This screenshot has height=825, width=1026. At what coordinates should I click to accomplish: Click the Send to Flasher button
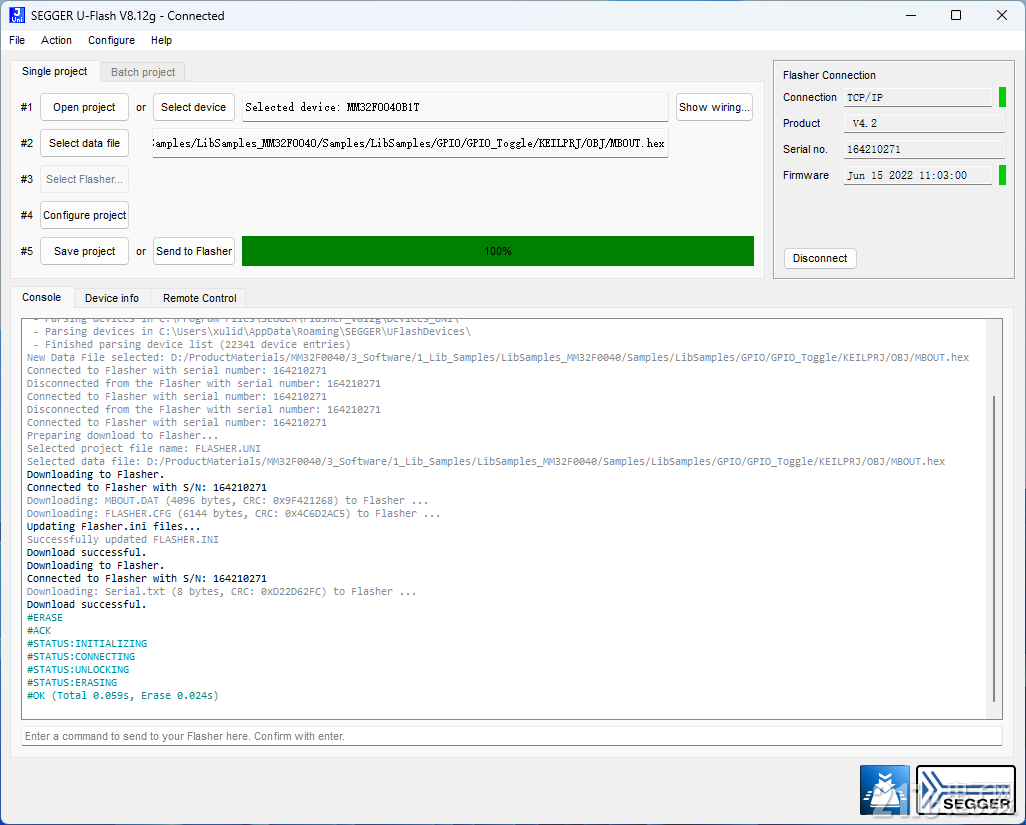194,251
